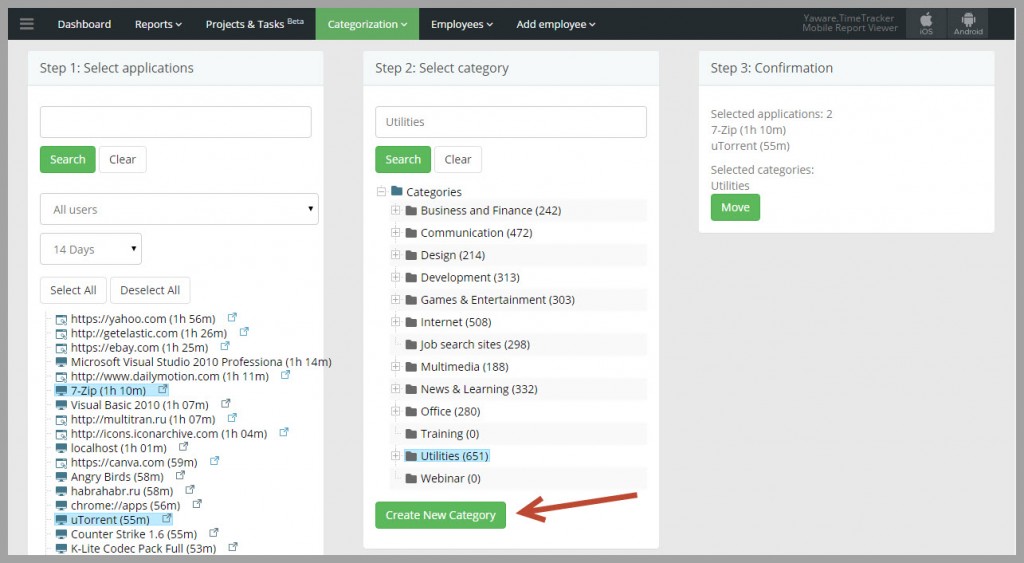Click the Utilities folder icon
The height and width of the screenshot is (563, 1024).
411,456
